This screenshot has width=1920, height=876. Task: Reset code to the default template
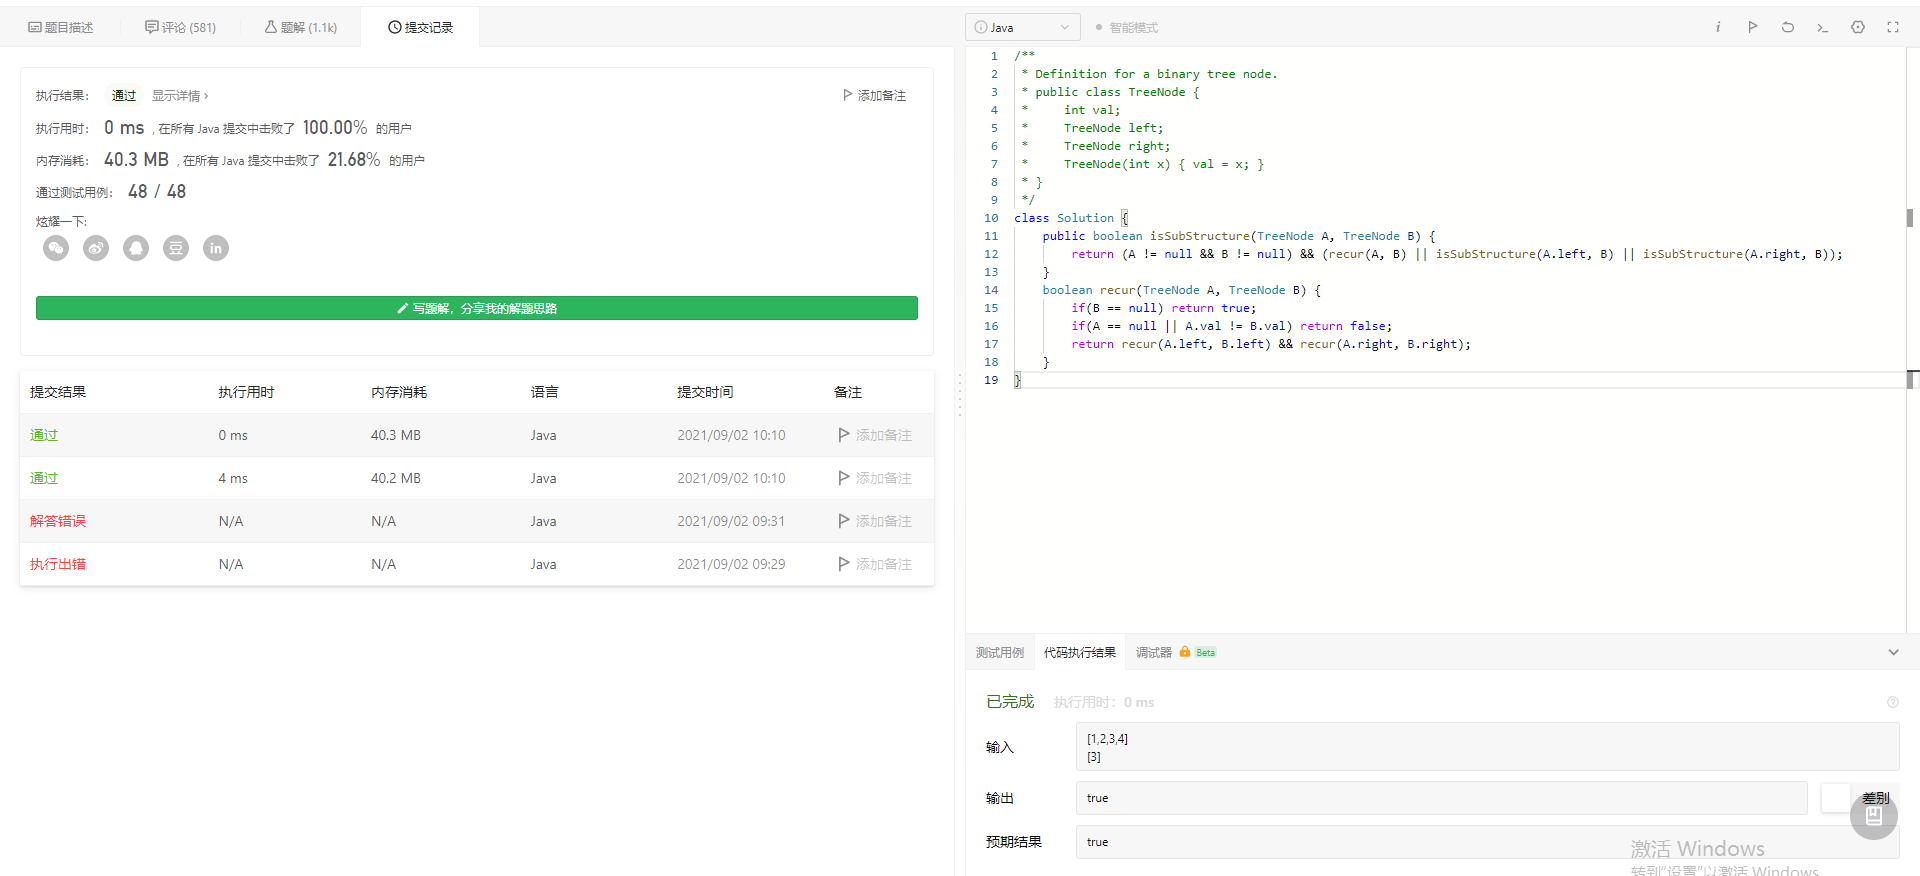click(1788, 27)
